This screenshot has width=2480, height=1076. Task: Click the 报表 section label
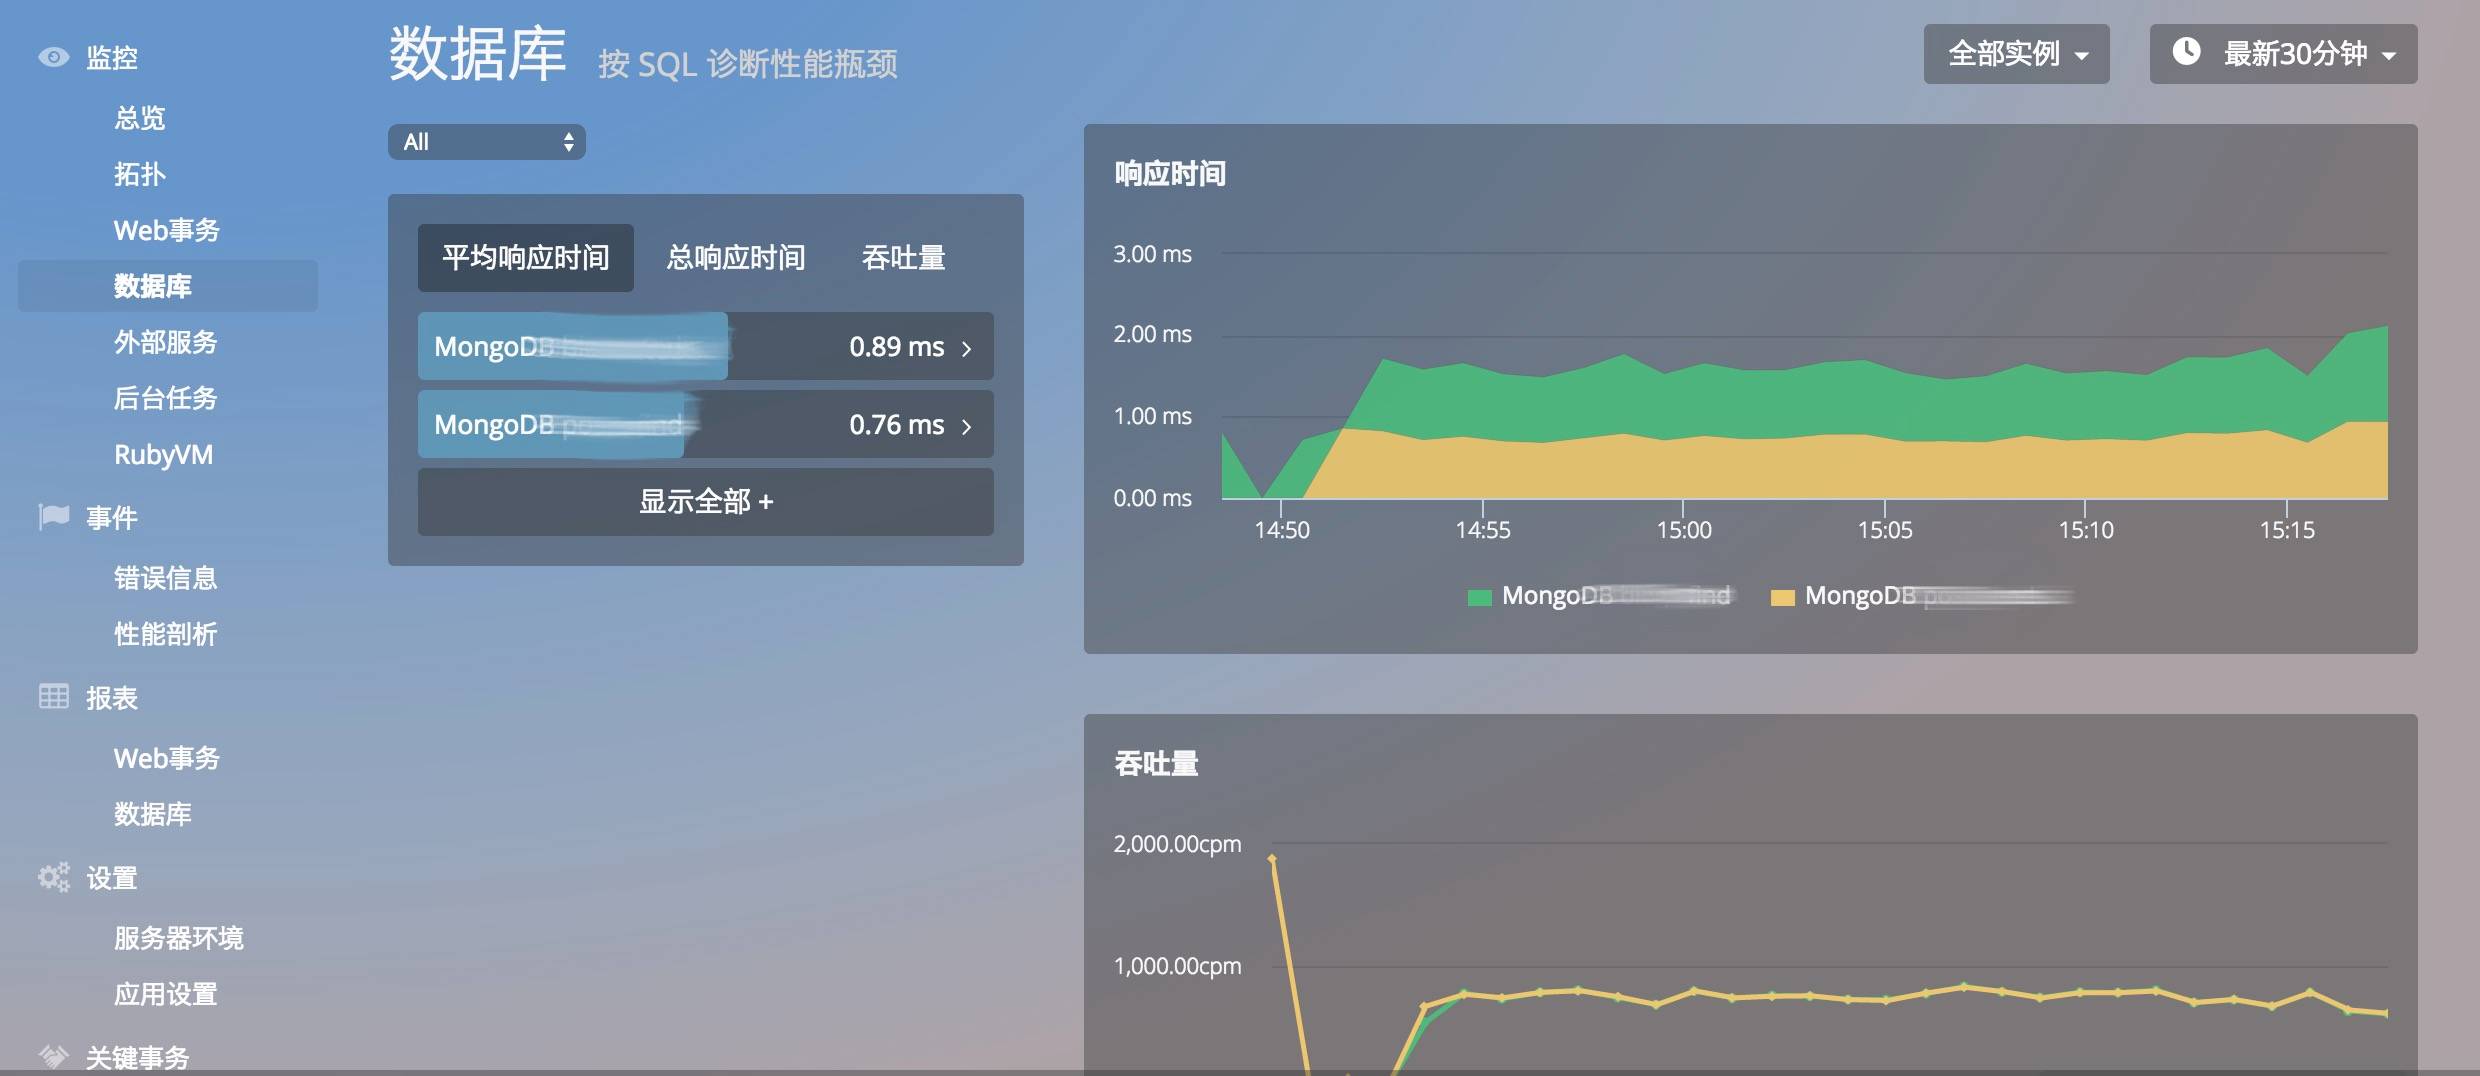(112, 698)
